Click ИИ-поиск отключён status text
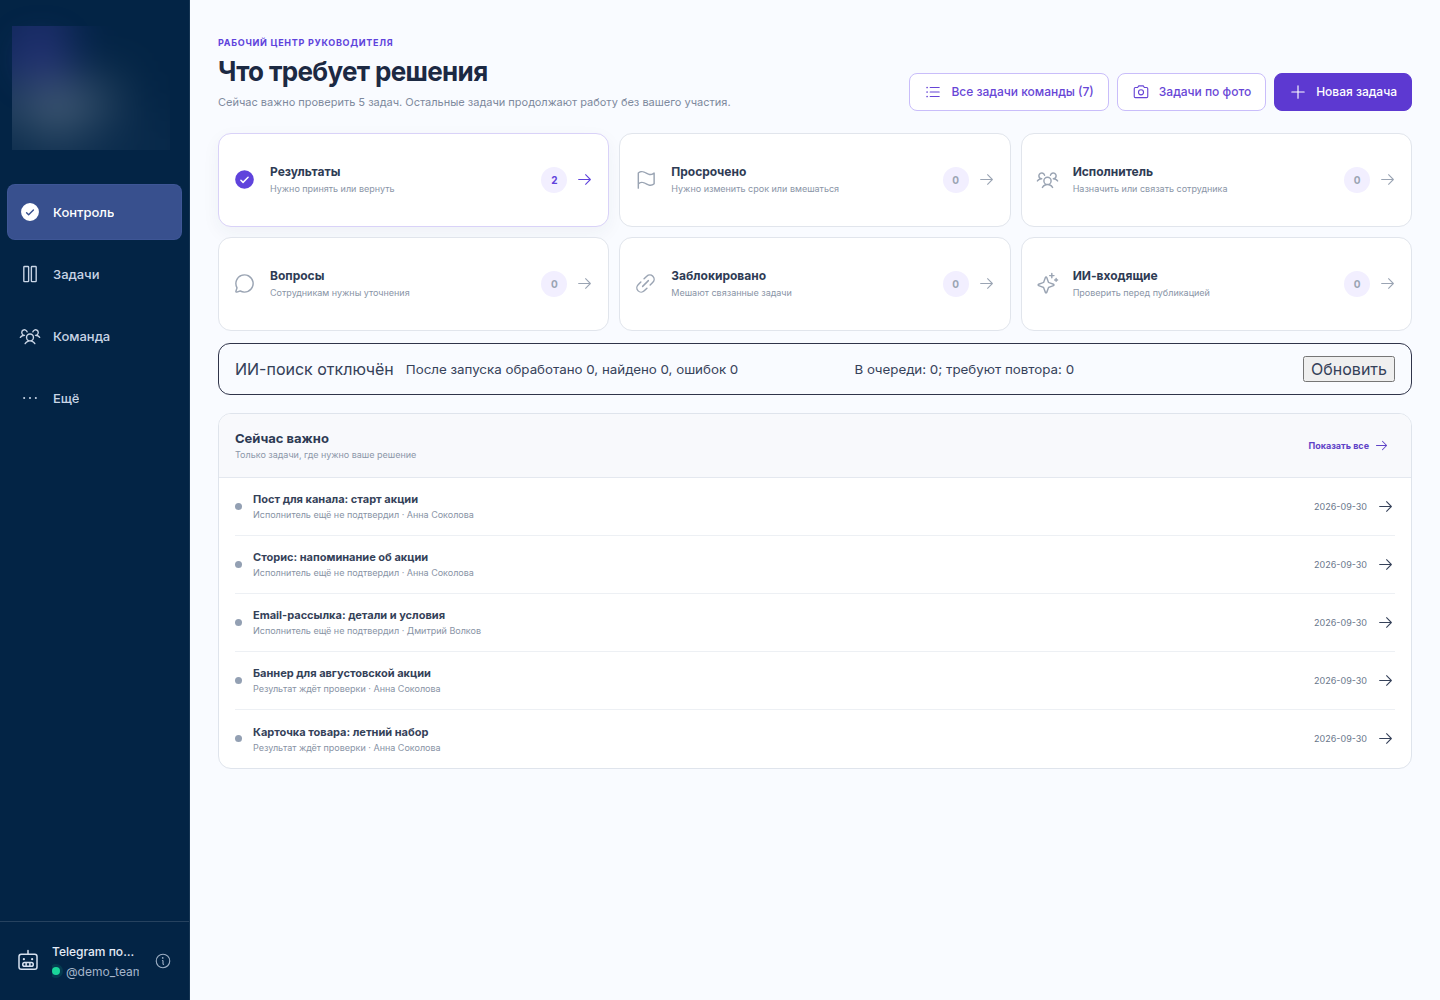Viewport: 1440px width, 1000px height. click(314, 369)
